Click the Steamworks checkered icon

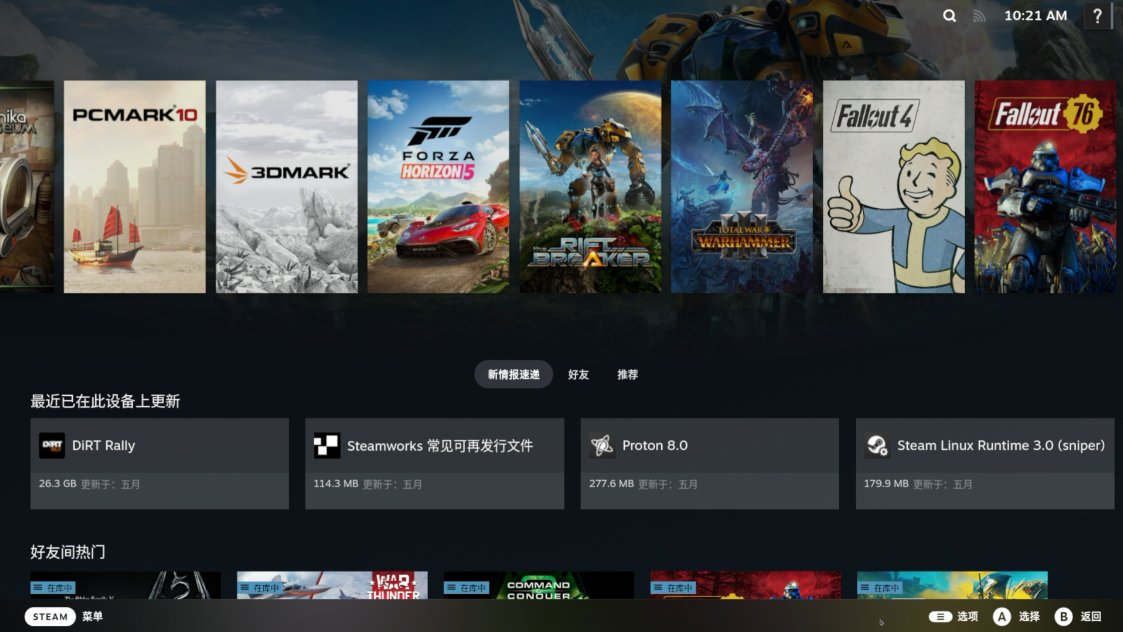point(327,446)
